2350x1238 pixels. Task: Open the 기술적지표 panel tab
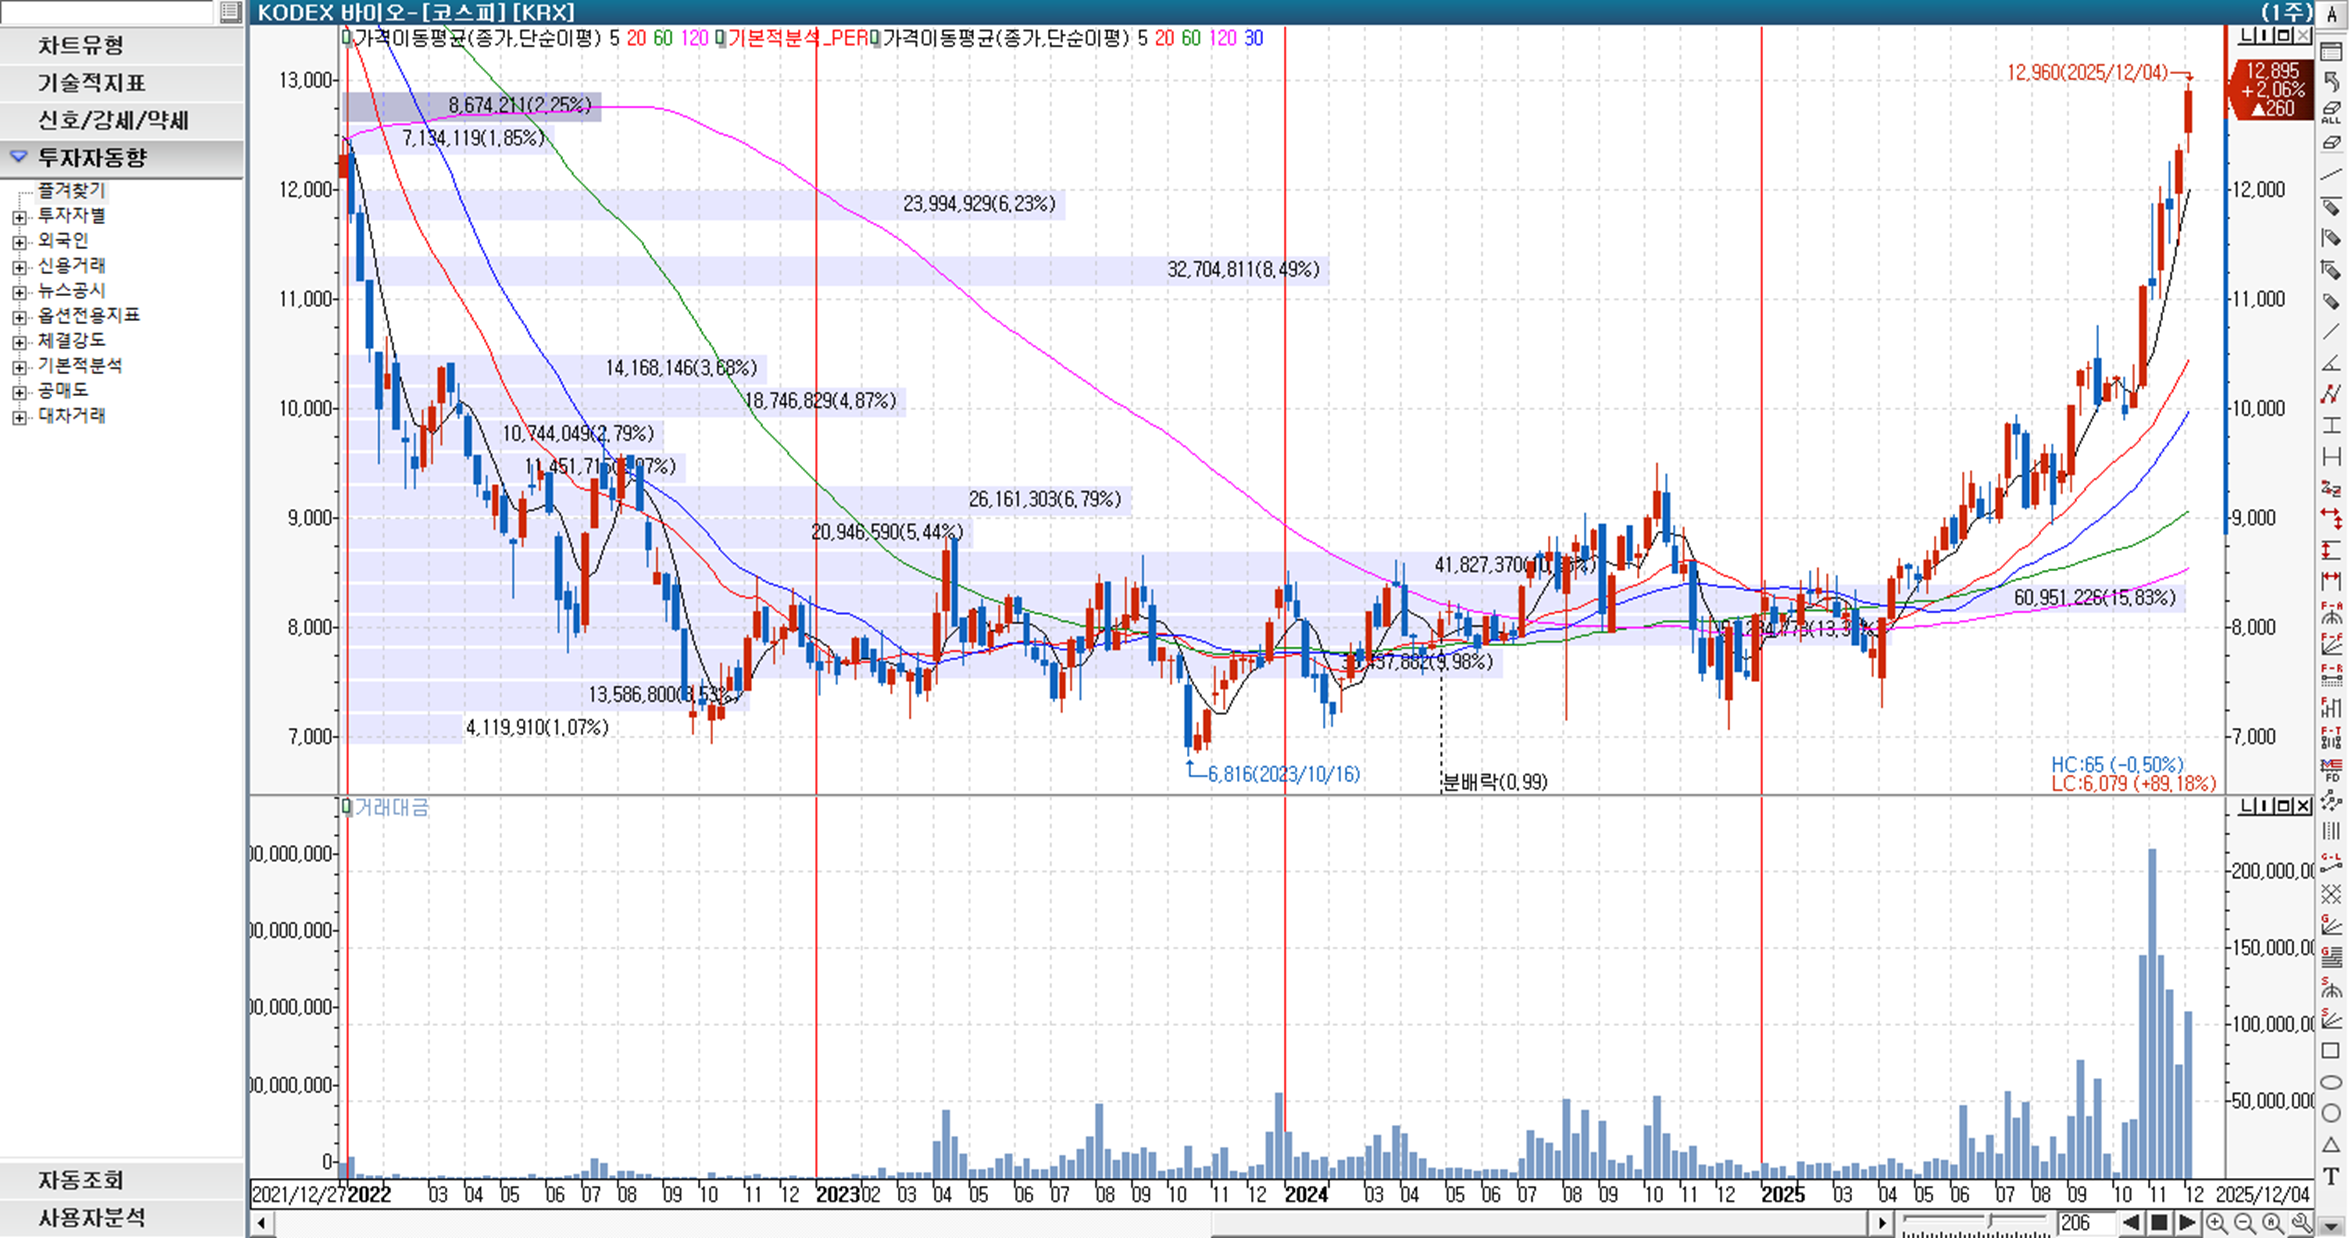coord(92,83)
